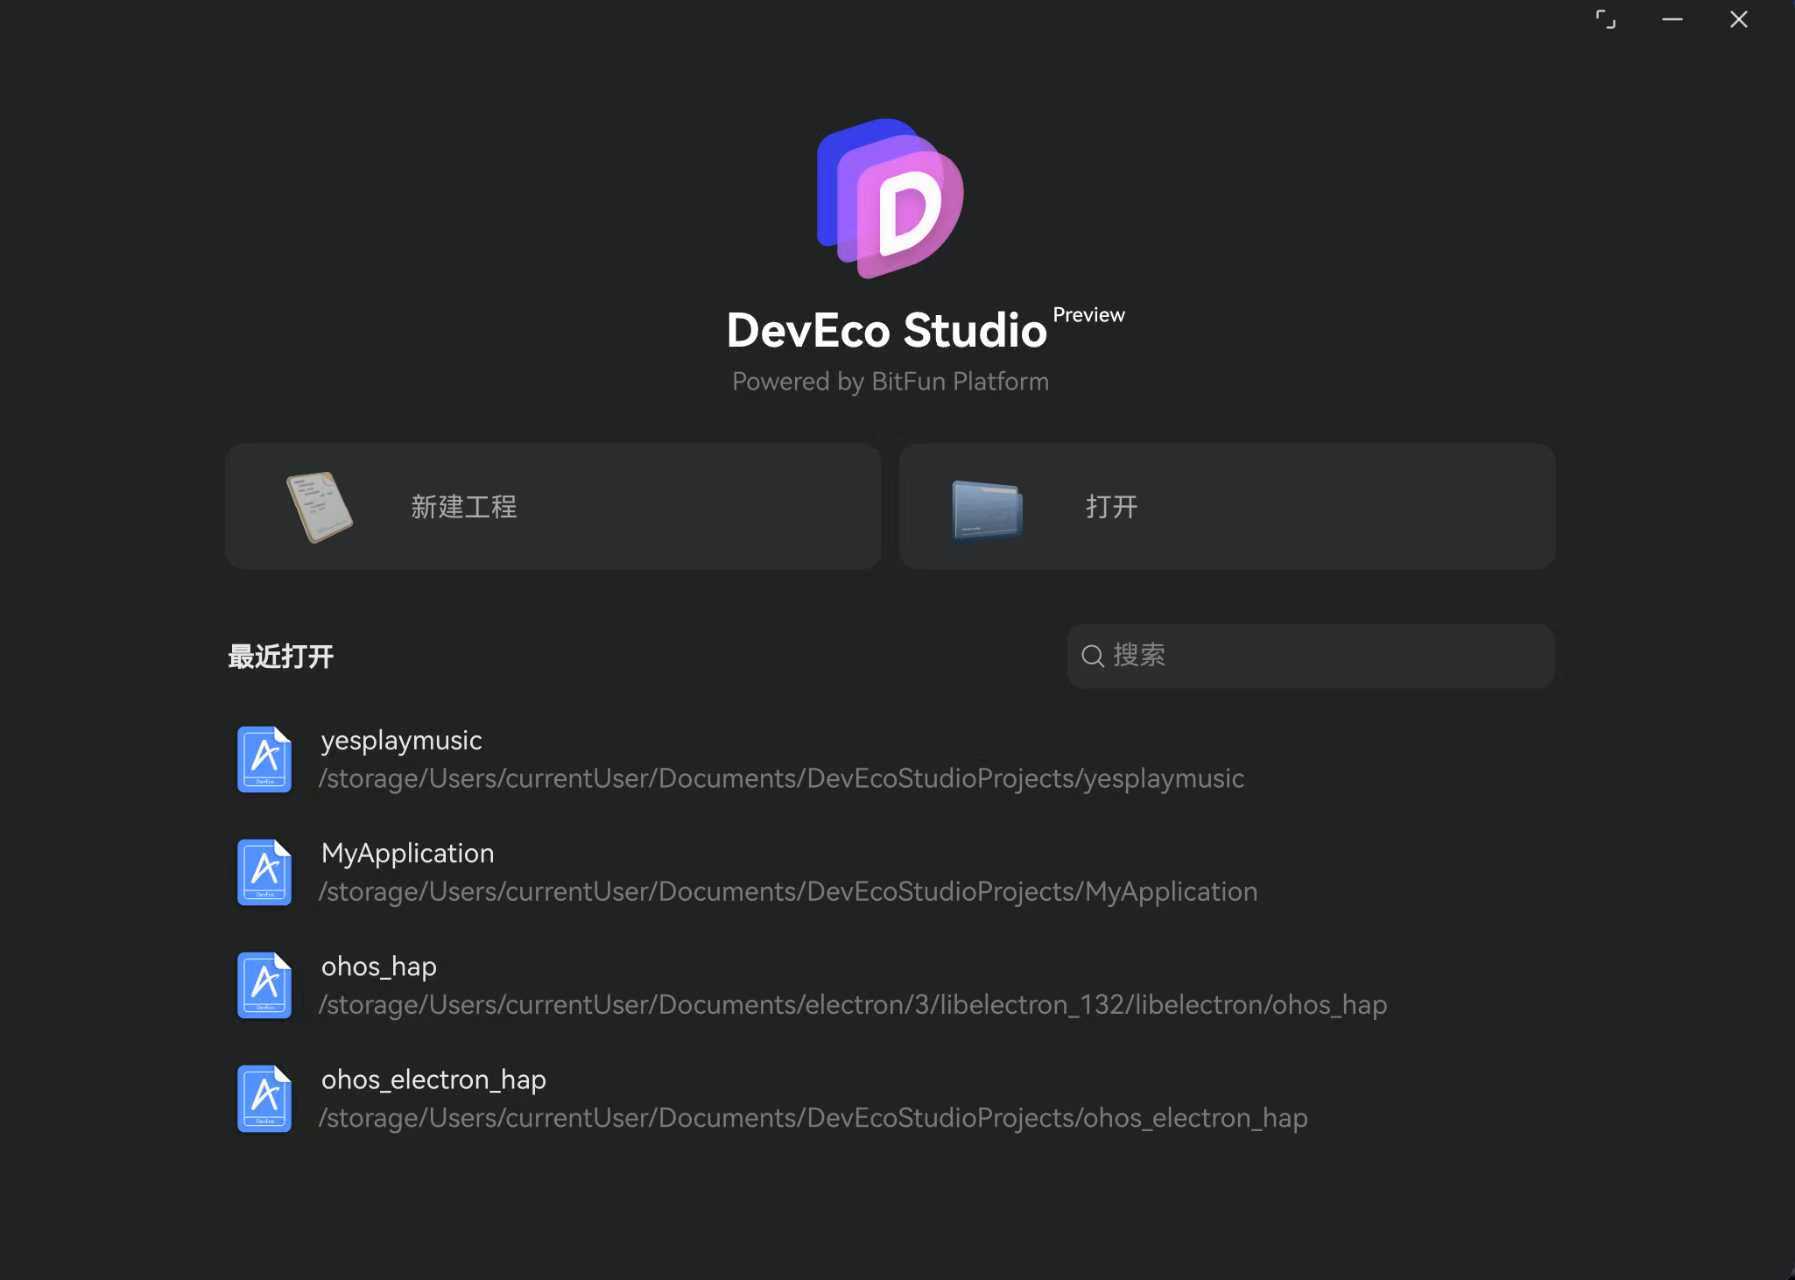
Task: Click the MyApplication project file icon
Action: [x=264, y=871]
